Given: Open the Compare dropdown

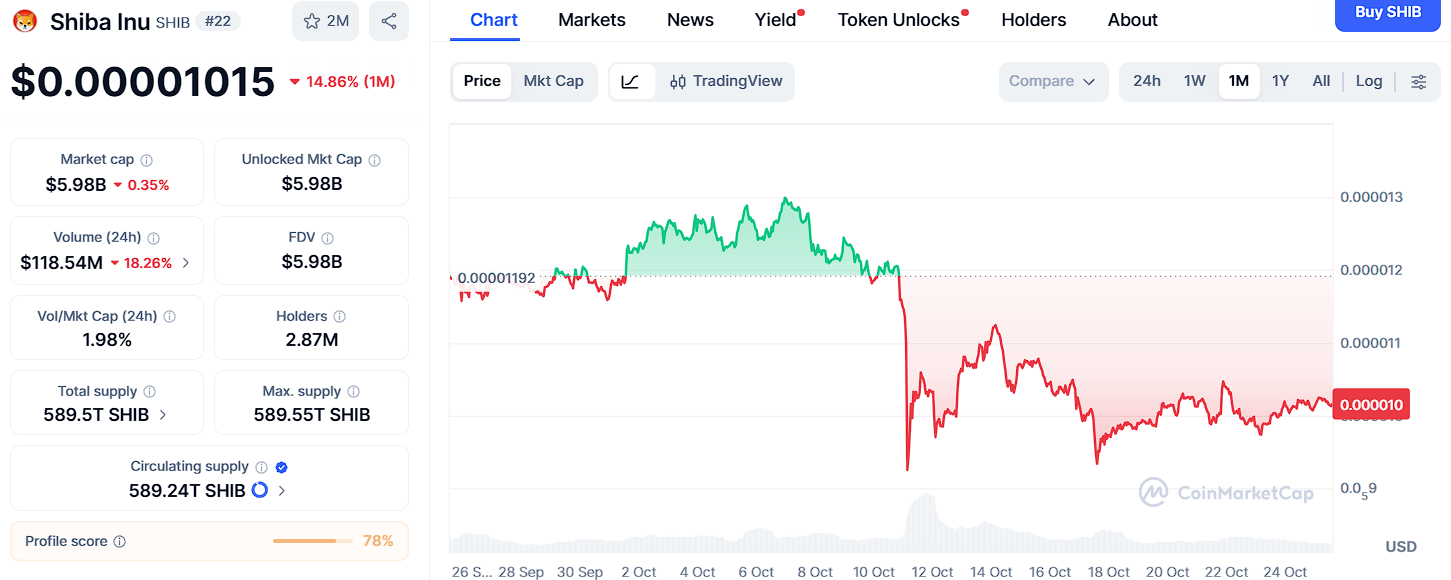Looking at the screenshot, I should tap(1052, 81).
